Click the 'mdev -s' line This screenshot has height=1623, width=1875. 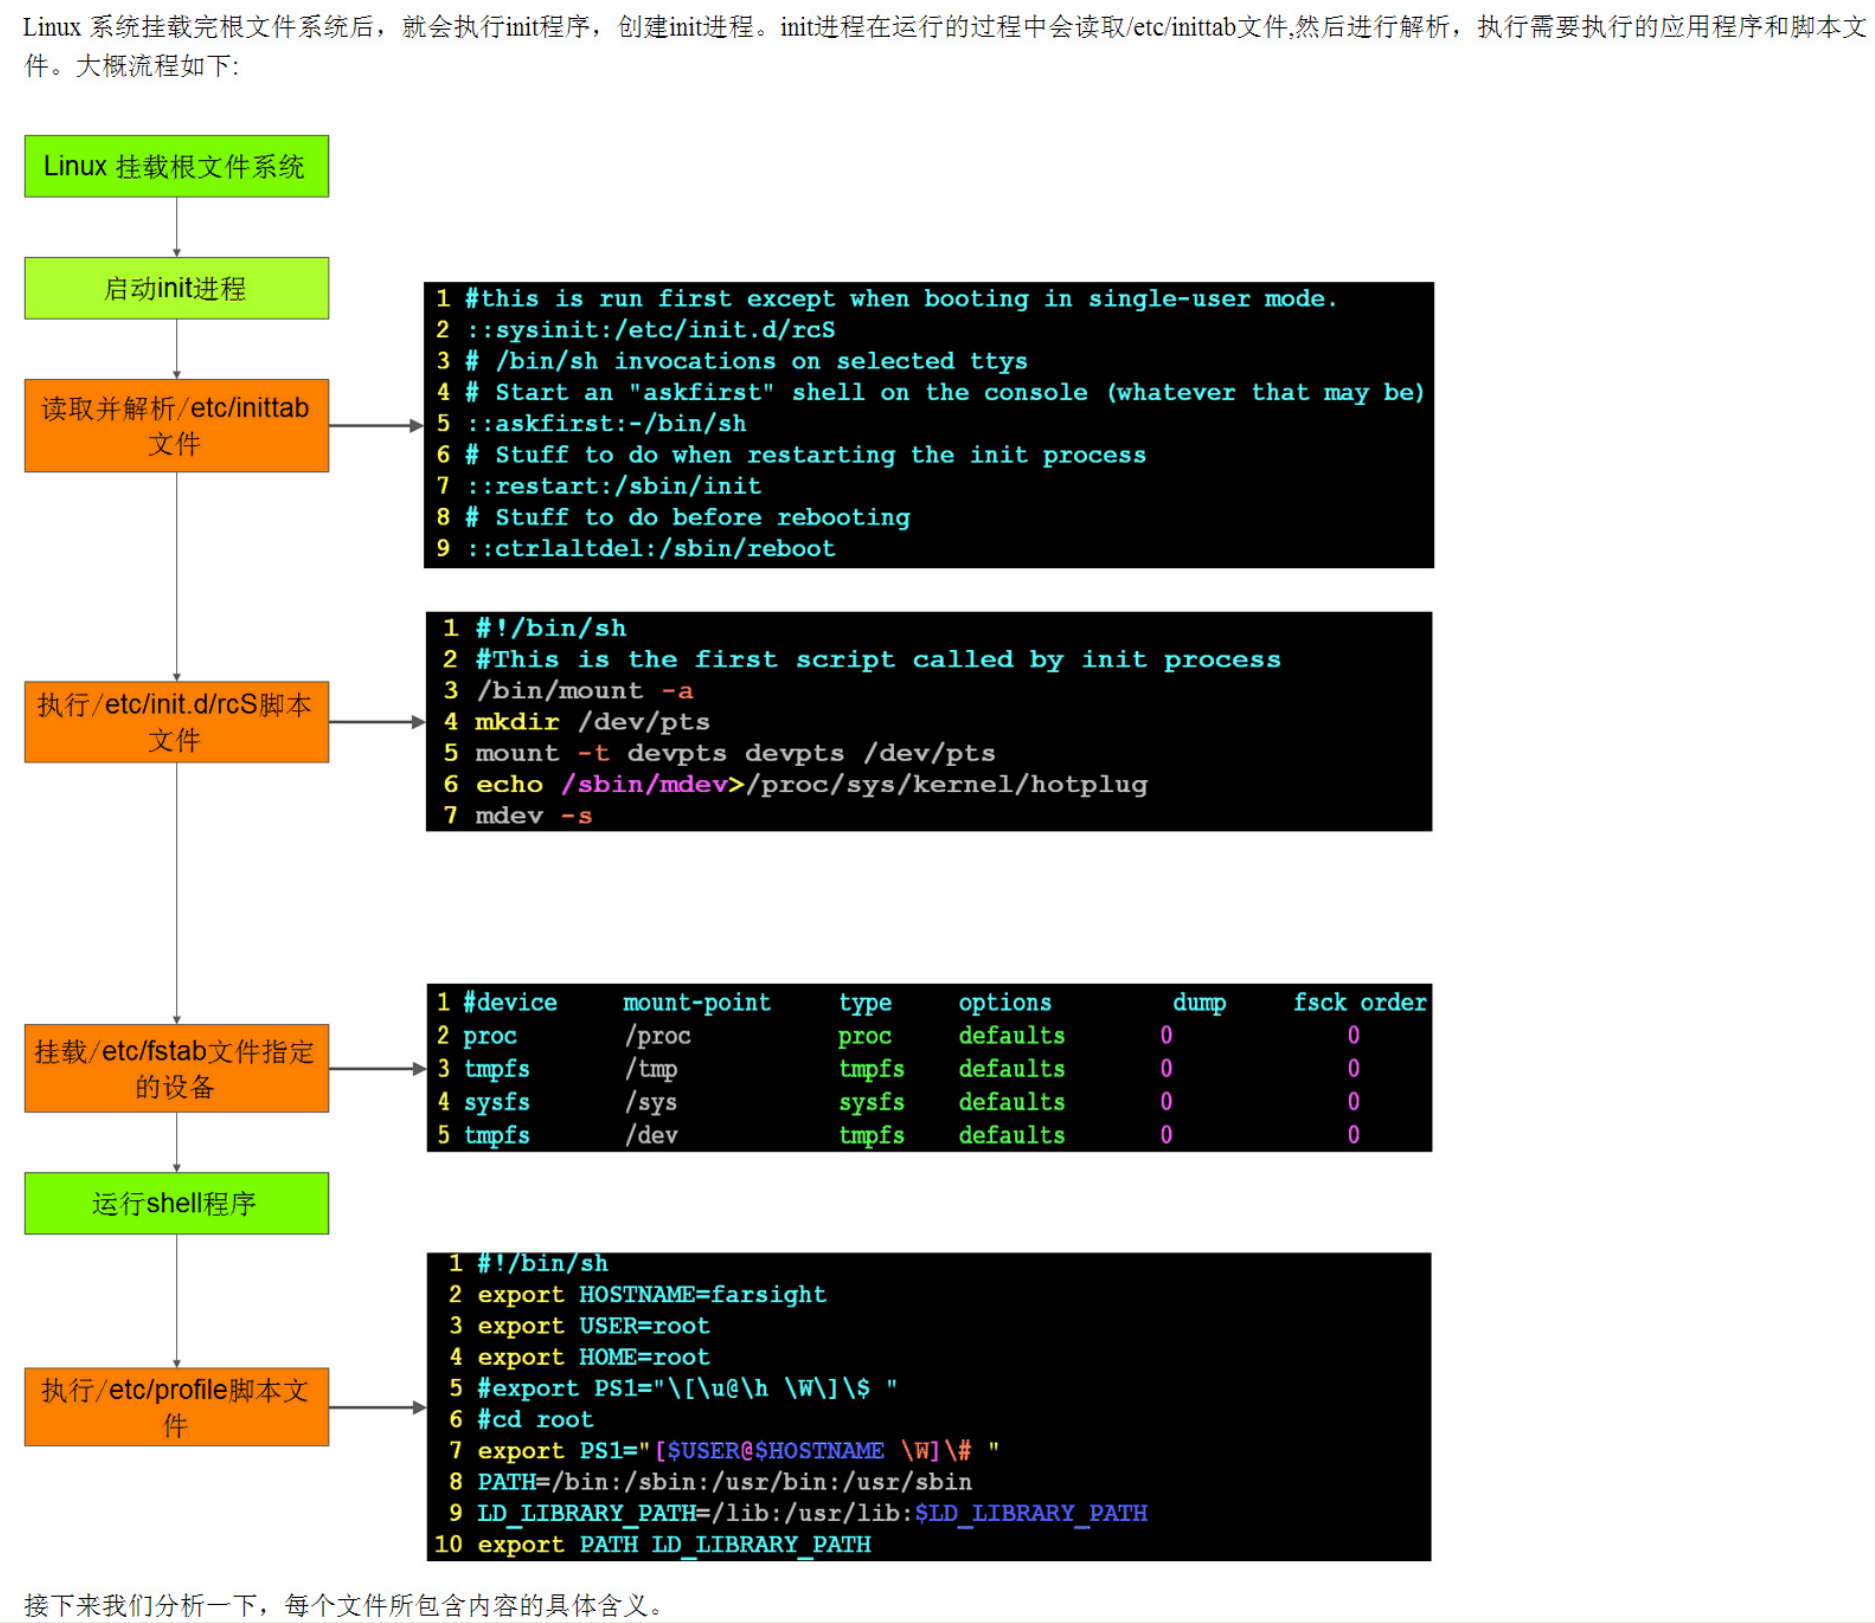pos(533,816)
